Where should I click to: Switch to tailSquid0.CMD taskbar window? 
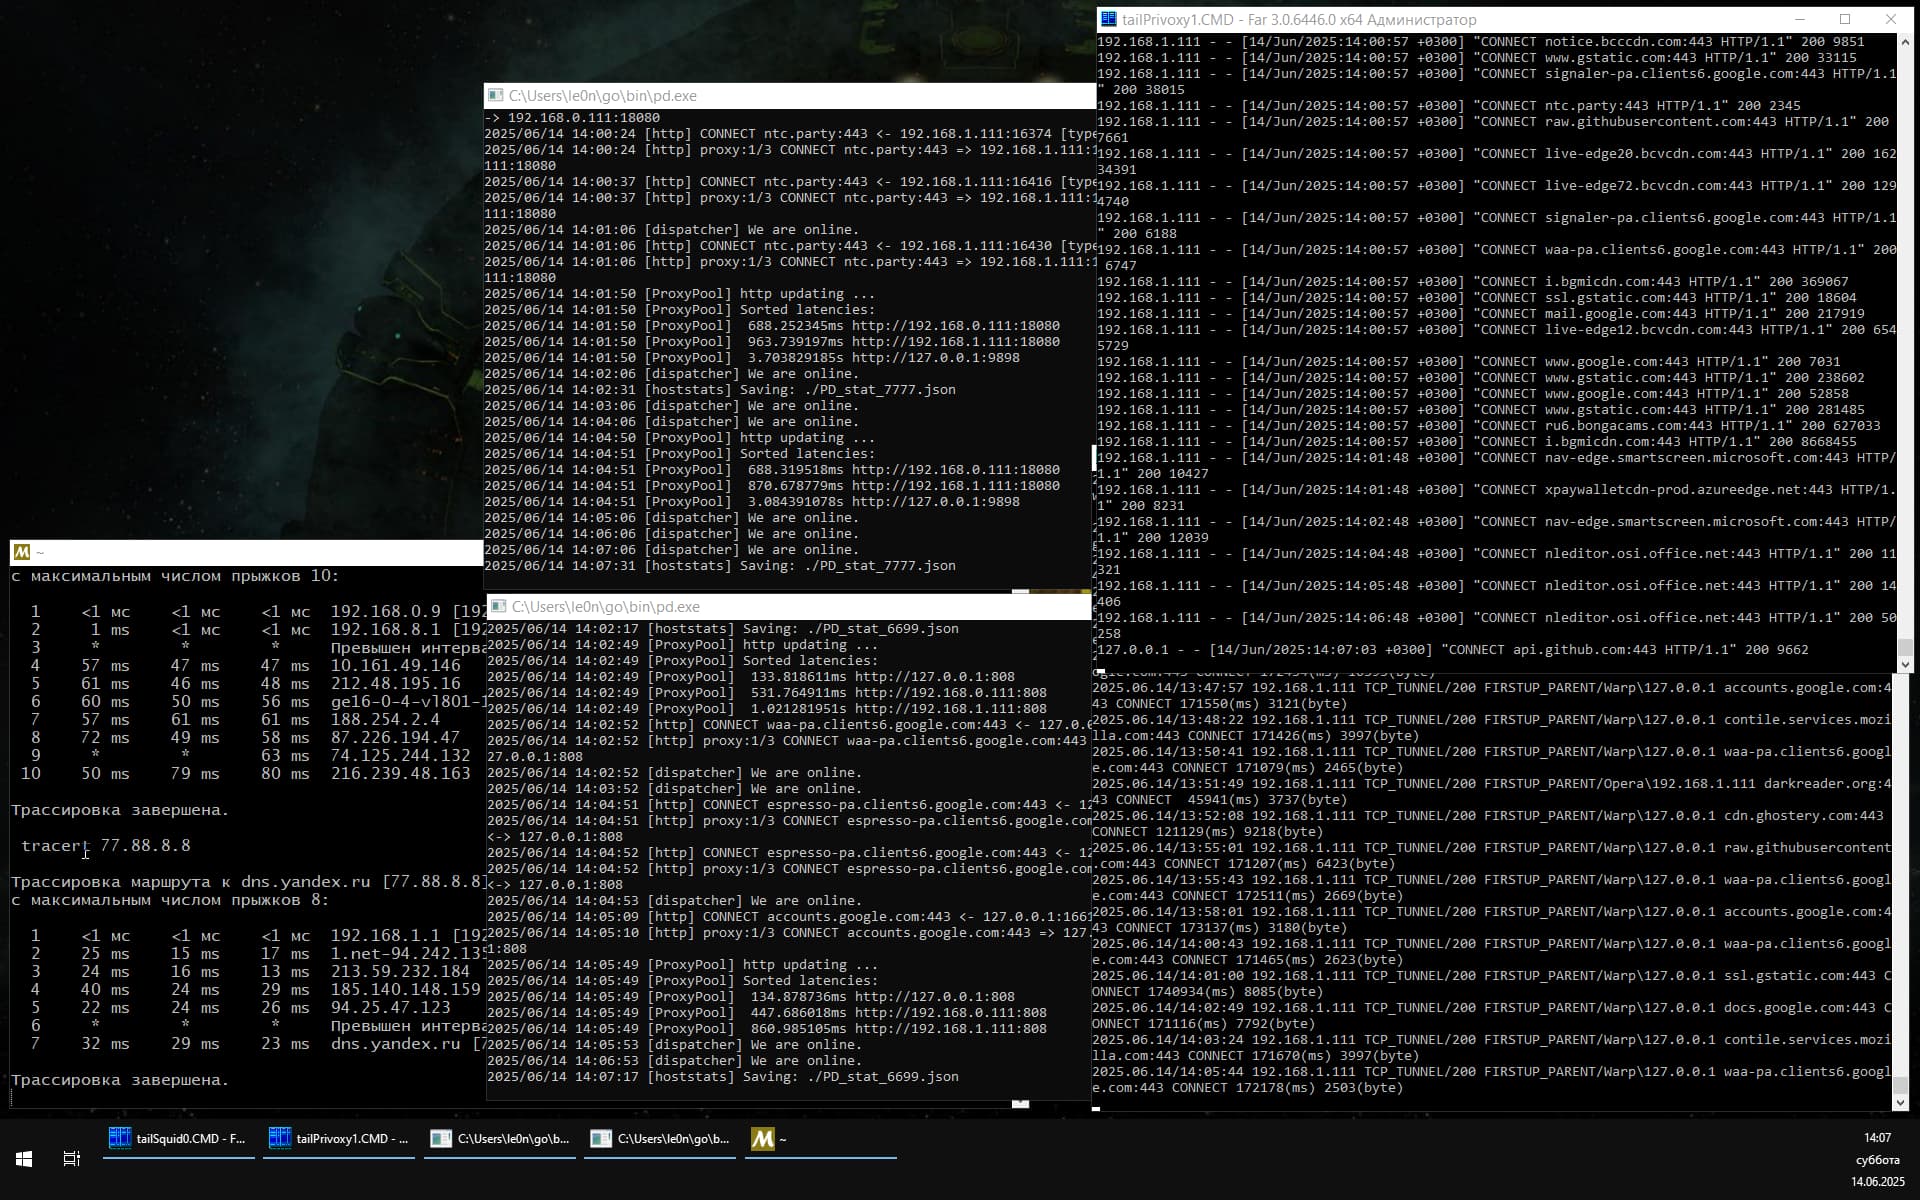(x=179, y=1139)
